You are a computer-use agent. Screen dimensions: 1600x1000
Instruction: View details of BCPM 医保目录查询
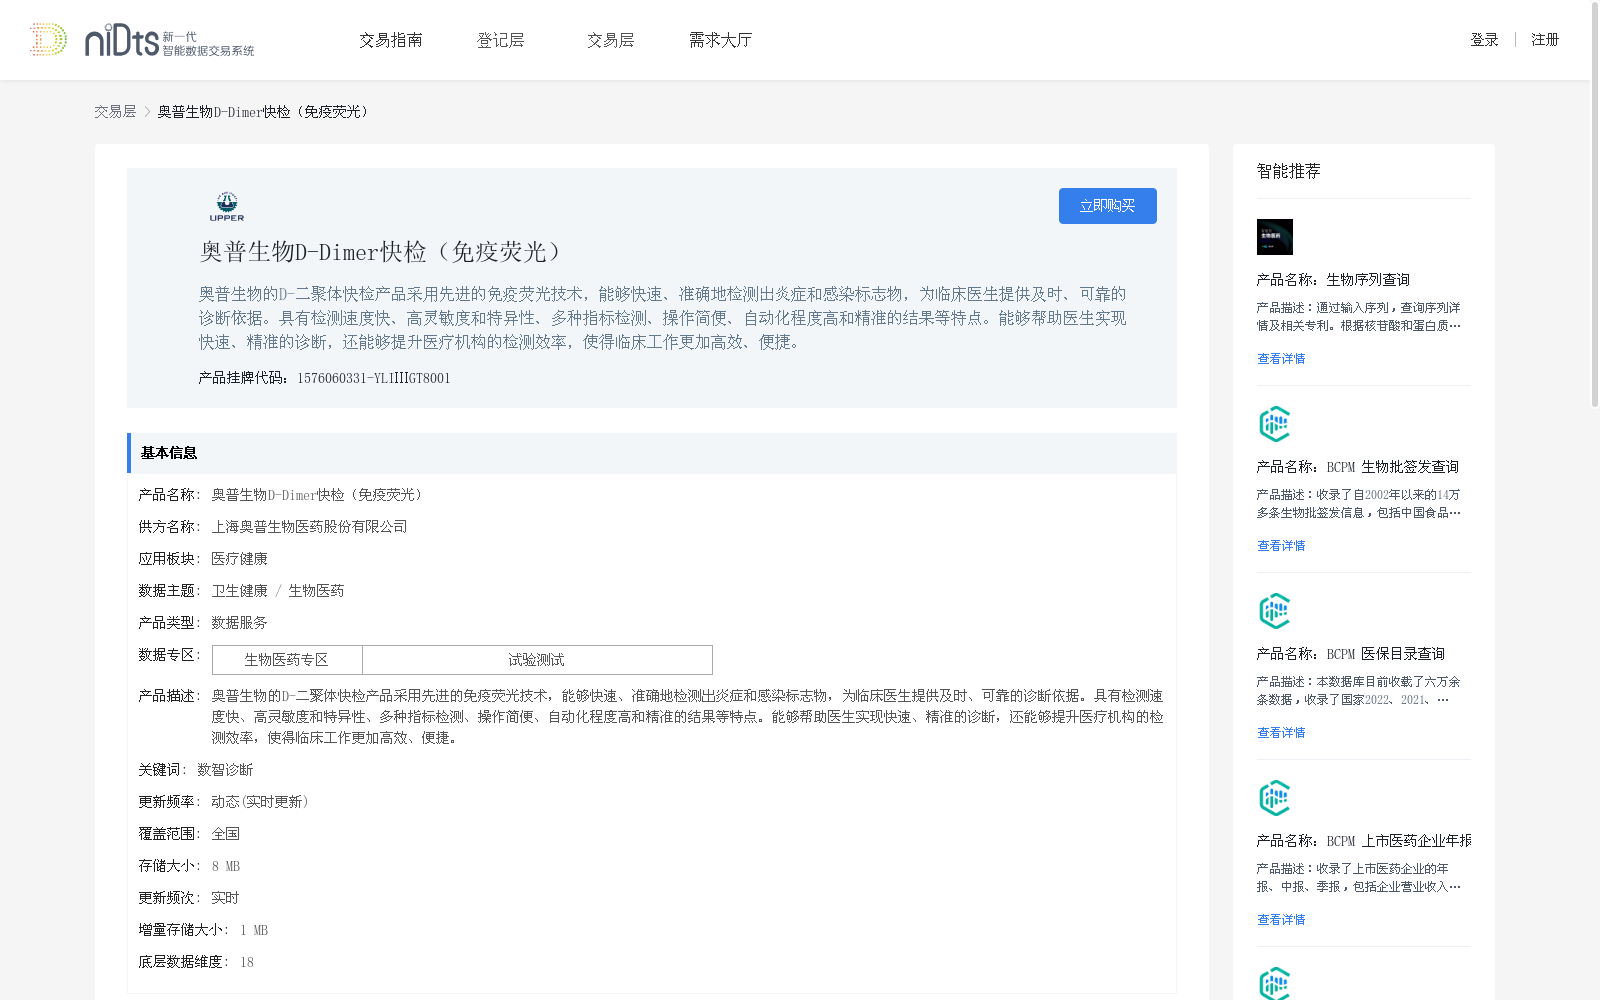coord(1281,733)
